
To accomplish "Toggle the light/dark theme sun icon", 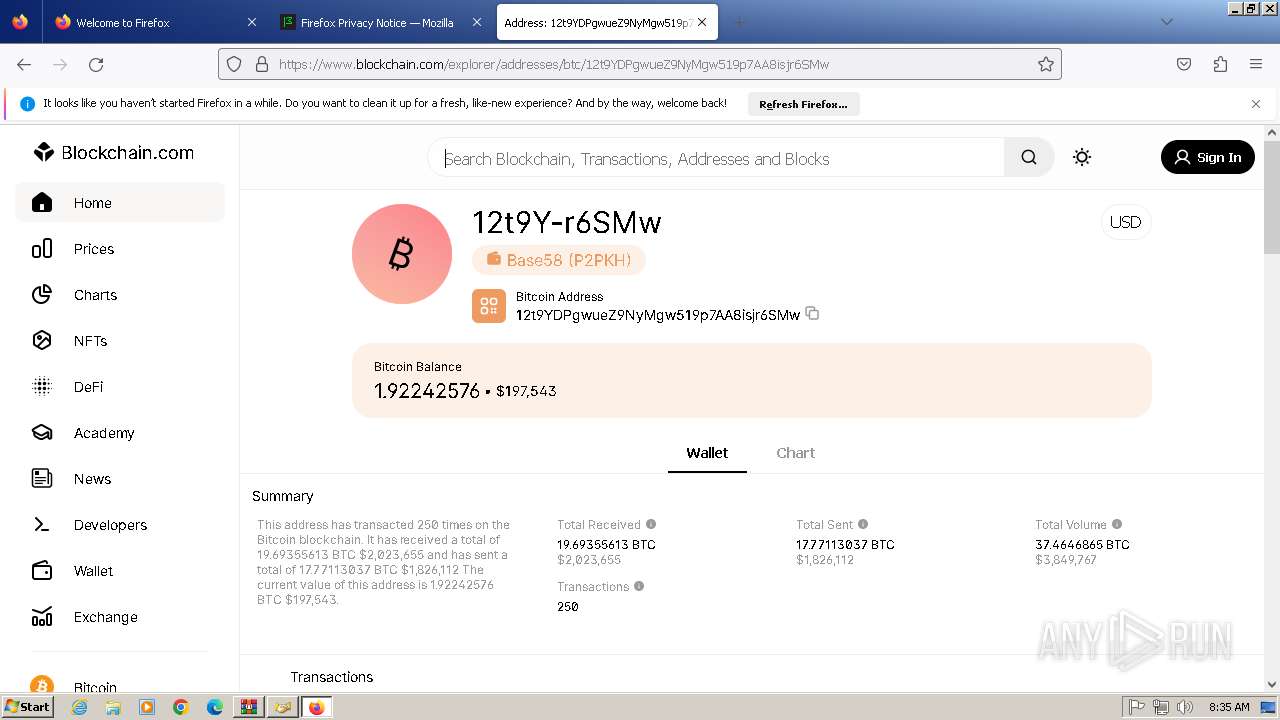I will pos(1082,157).
